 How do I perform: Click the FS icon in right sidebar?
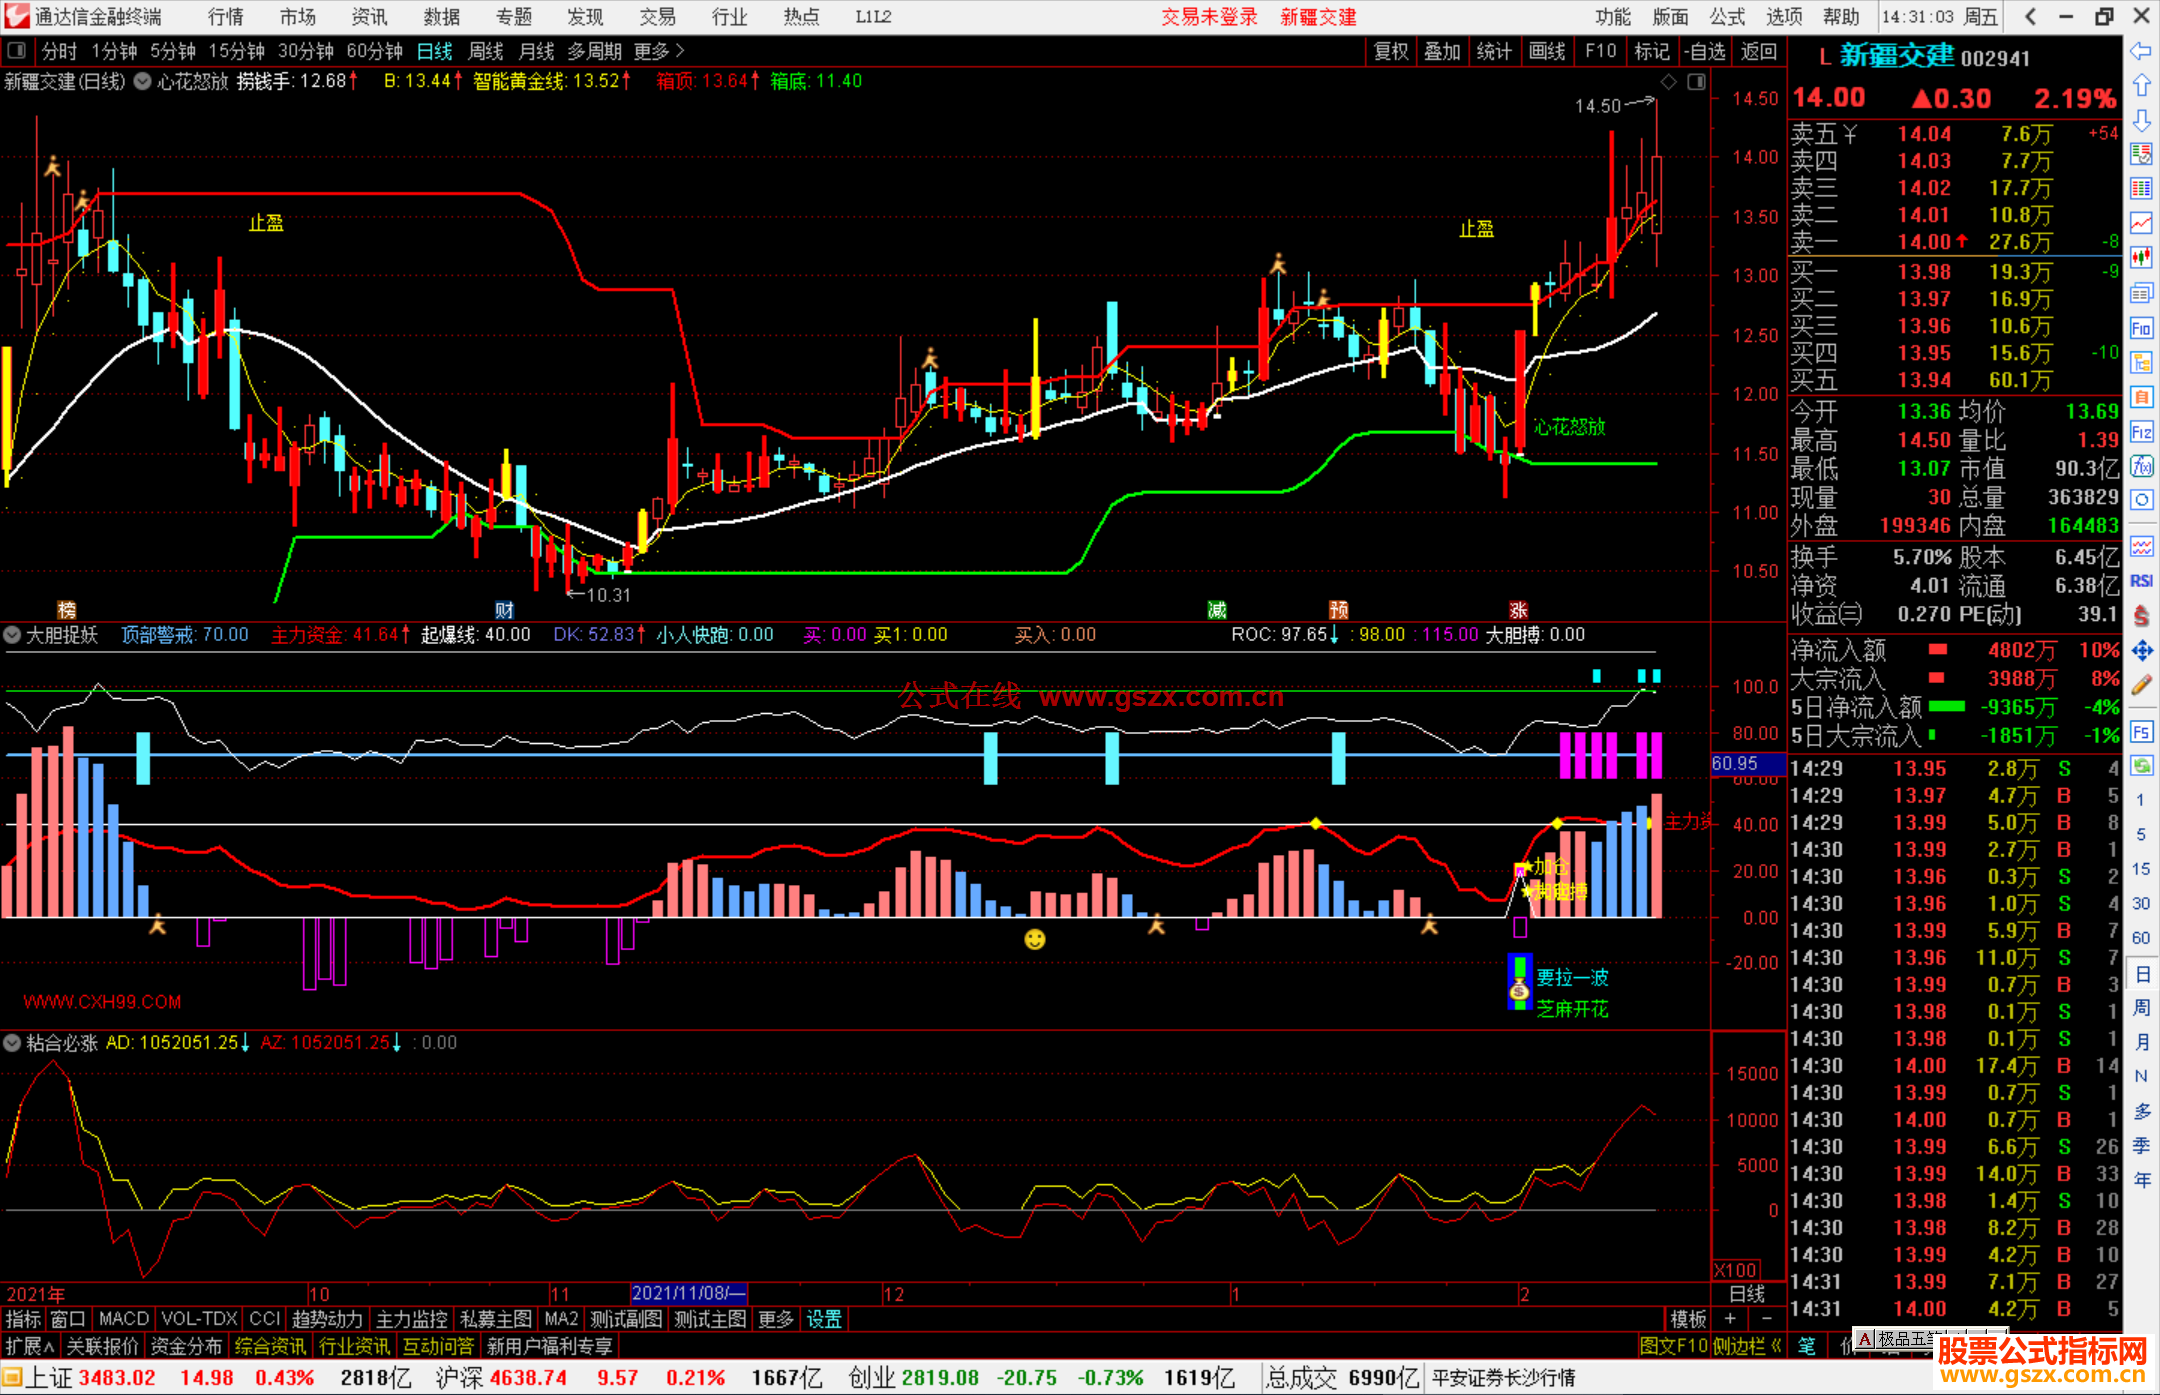[x=2141, y=732]
